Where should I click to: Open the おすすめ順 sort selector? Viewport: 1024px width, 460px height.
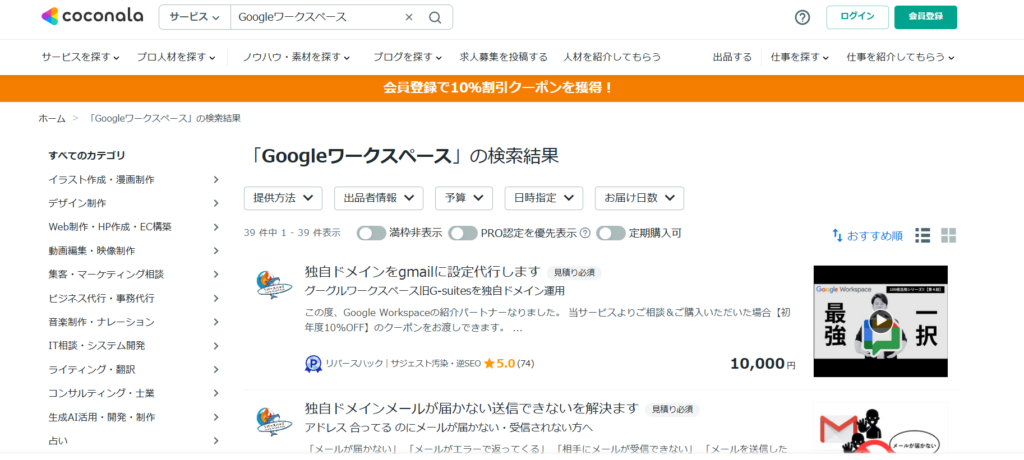pyautogui.click(x=867, y=236)
